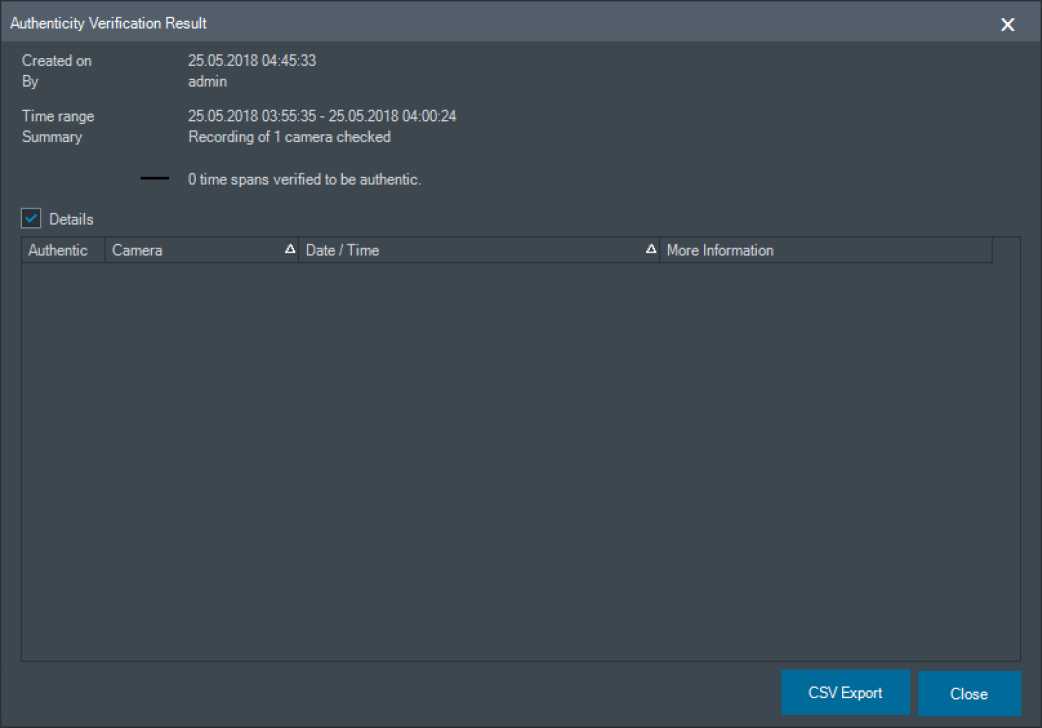This screenshot has width=1042, height=728.
Task: Select the admin user name text
Action: (x=207, y=82)
